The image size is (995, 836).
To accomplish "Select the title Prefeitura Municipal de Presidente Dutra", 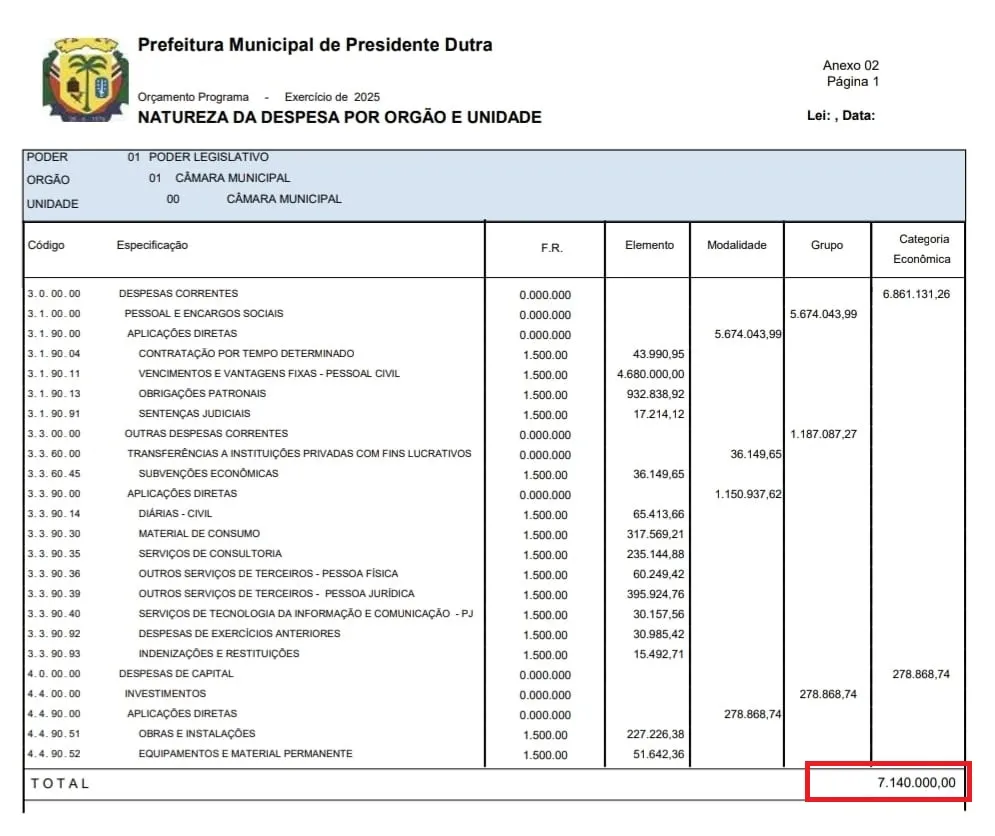I will tap(315, 45).
